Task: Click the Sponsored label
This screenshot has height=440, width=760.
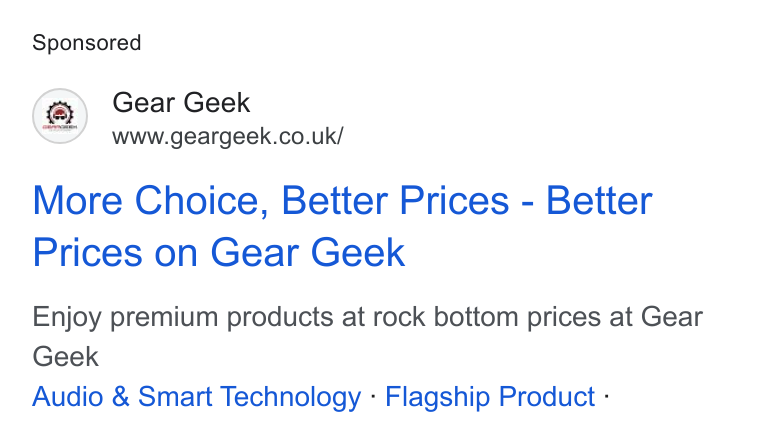Action: point(87,43)
